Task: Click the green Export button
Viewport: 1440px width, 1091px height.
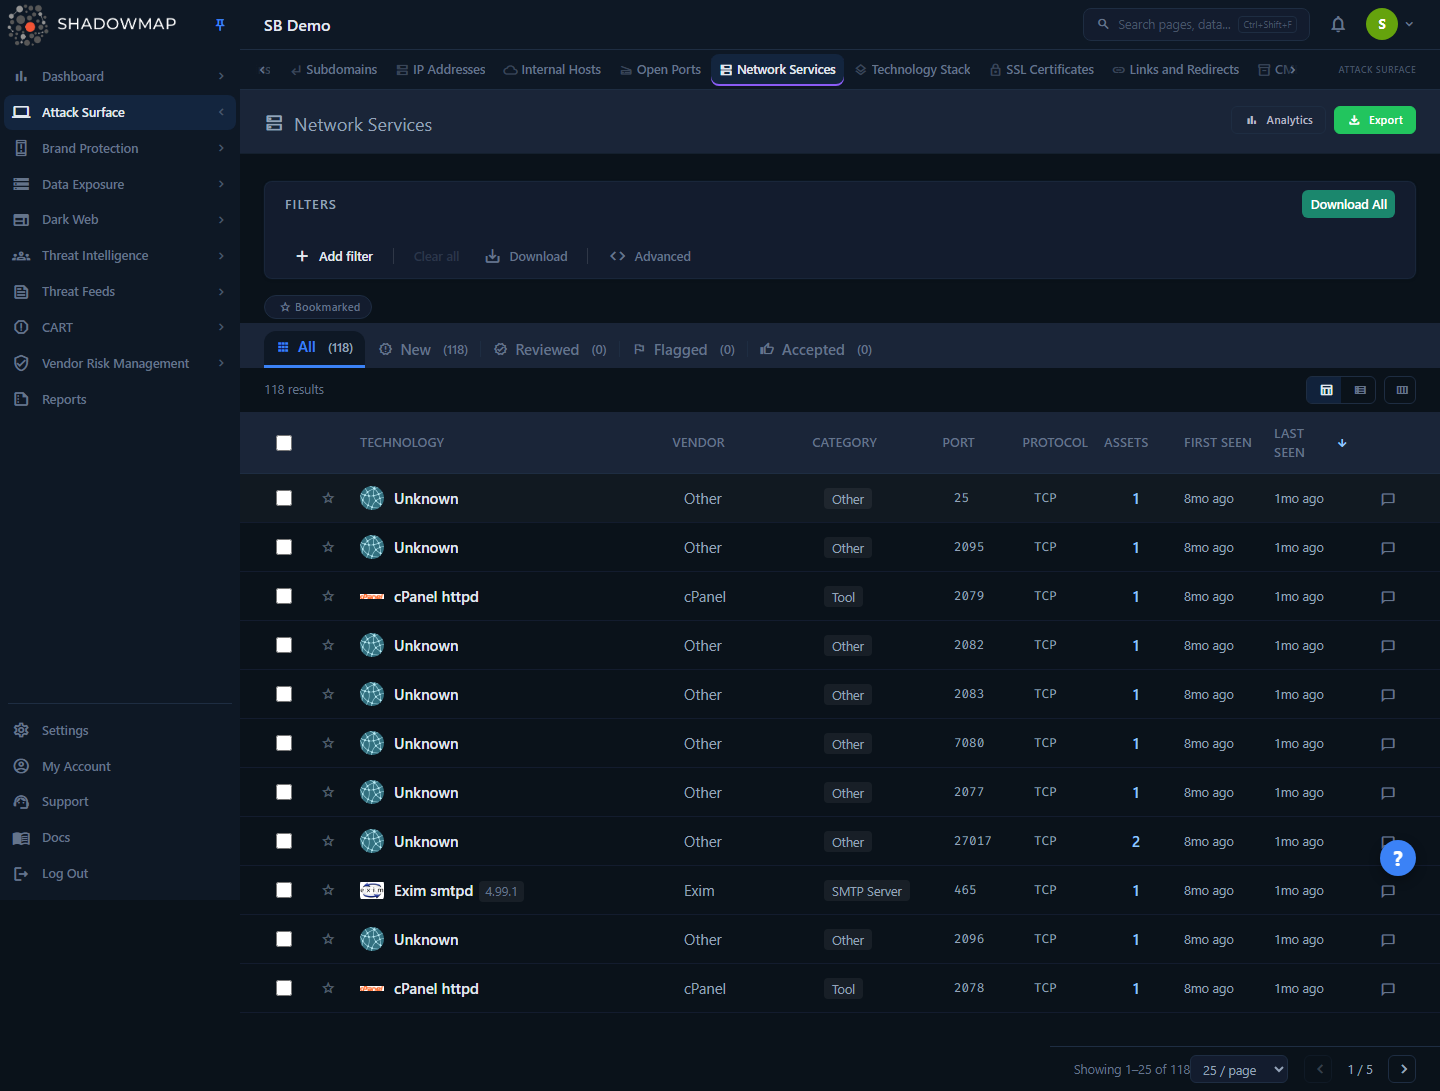Action: click(x=1374, y=120)
